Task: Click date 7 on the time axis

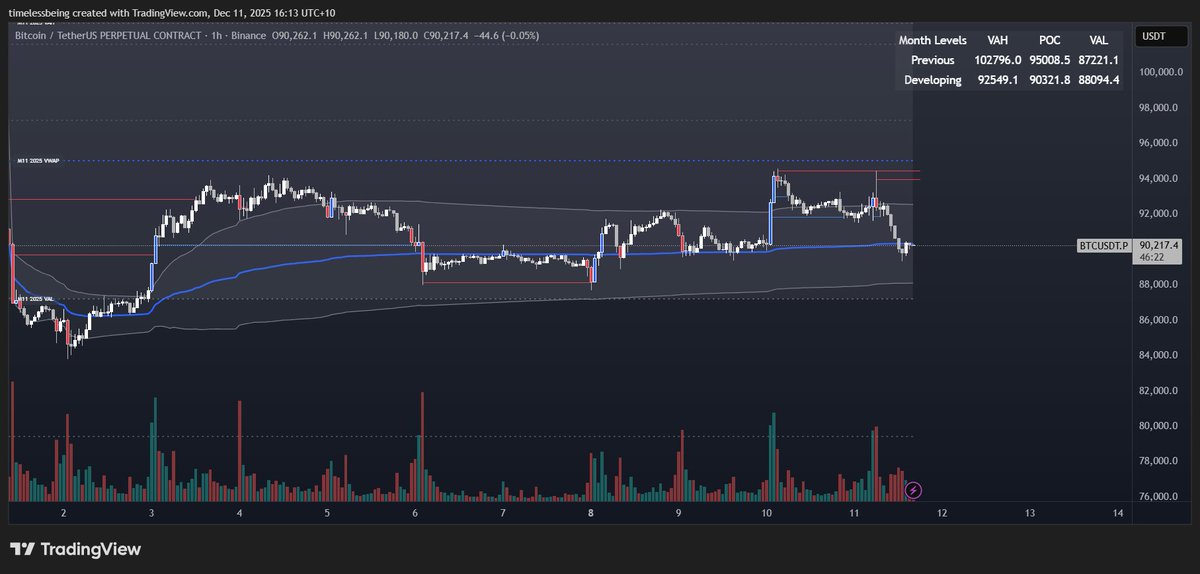Action: 503,513
